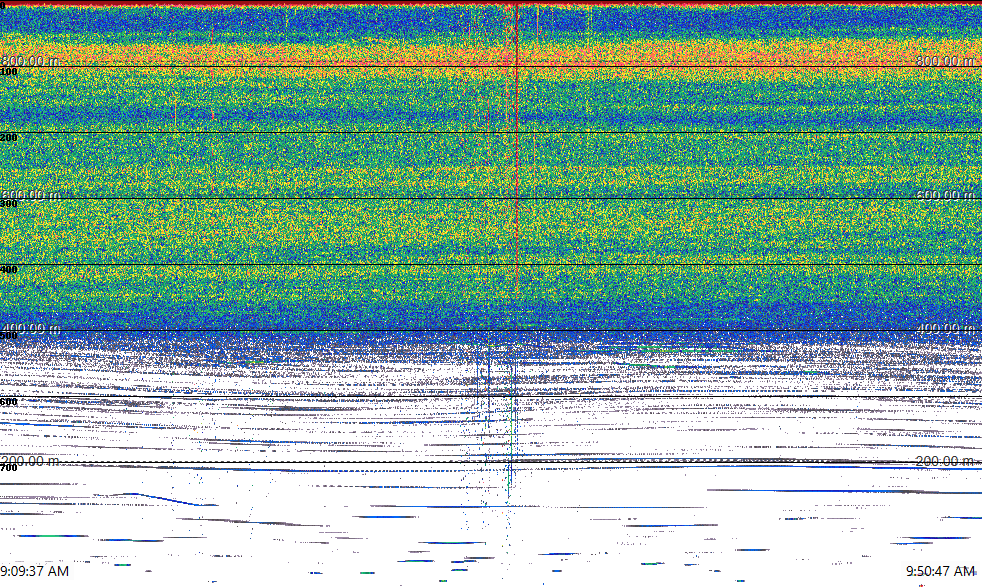Select the bold 600 range label
This screenshot has width=982, height=588.
(x=9, y=402)
